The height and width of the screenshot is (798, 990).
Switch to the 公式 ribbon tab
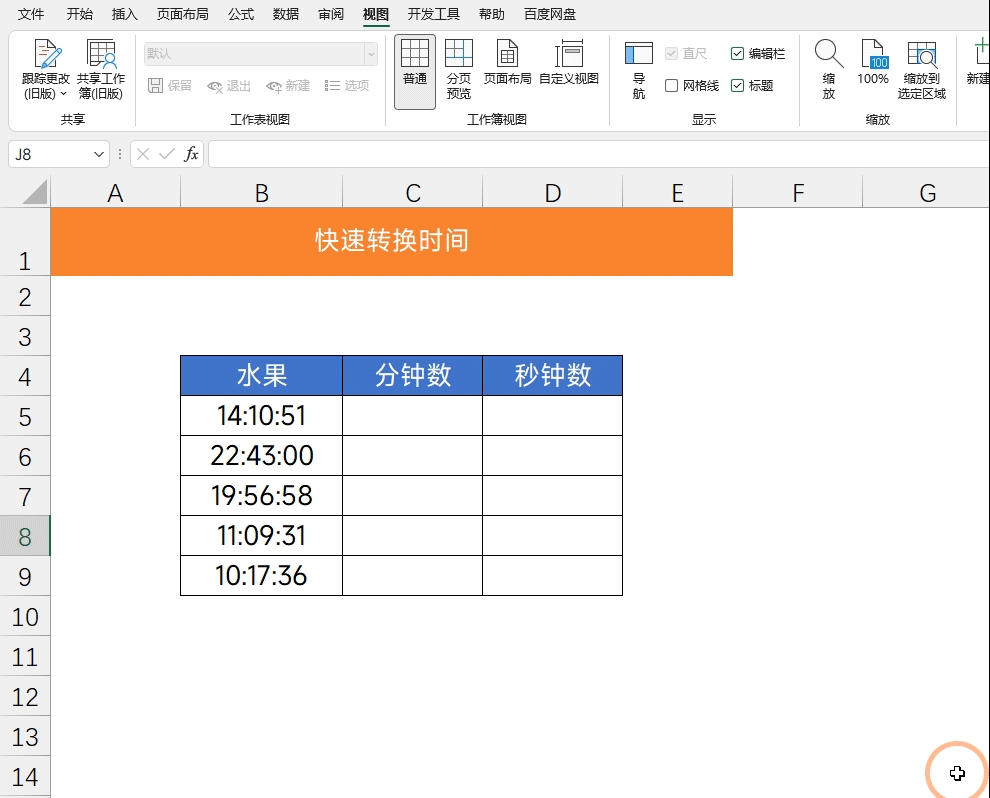coord(240,14)
